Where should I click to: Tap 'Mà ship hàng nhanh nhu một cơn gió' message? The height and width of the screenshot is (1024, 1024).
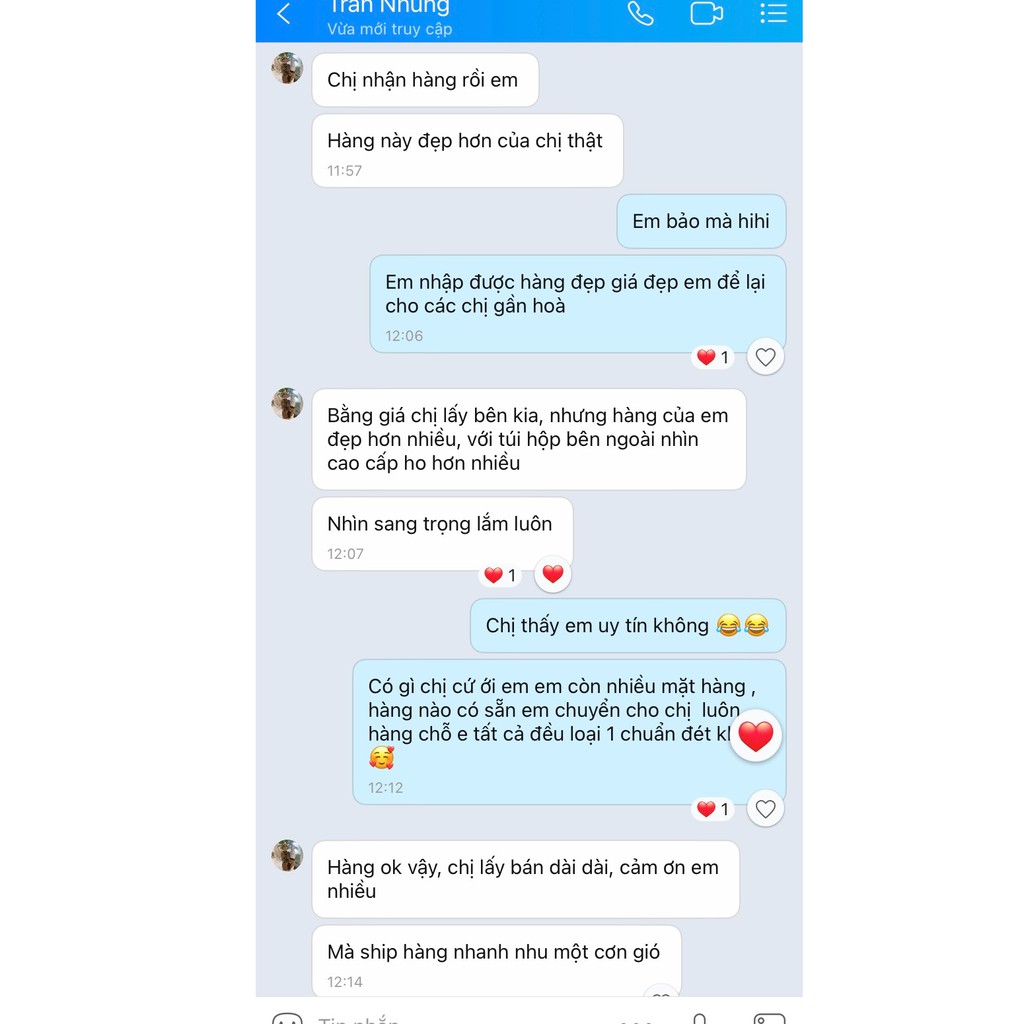coord(496,961)
